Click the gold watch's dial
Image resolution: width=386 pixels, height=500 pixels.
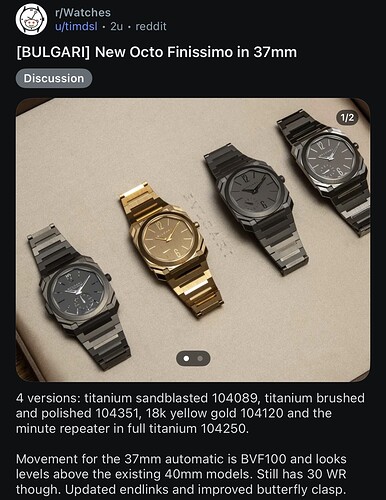click(169, 237)
